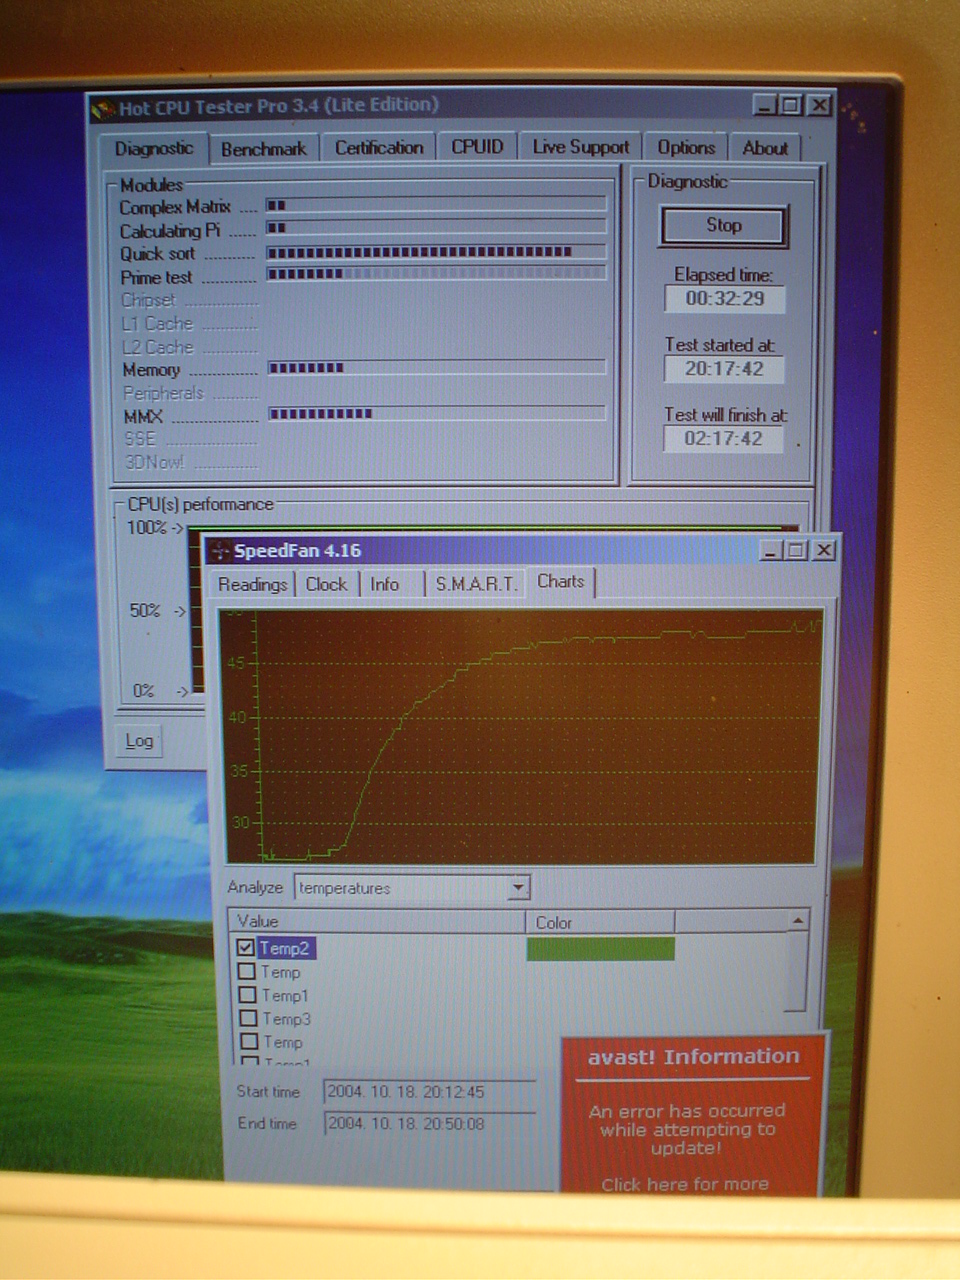This screenshot has width=960, height=1280.
Task: Open the Analyze temperatures dropdown
Action: point(518,887)
